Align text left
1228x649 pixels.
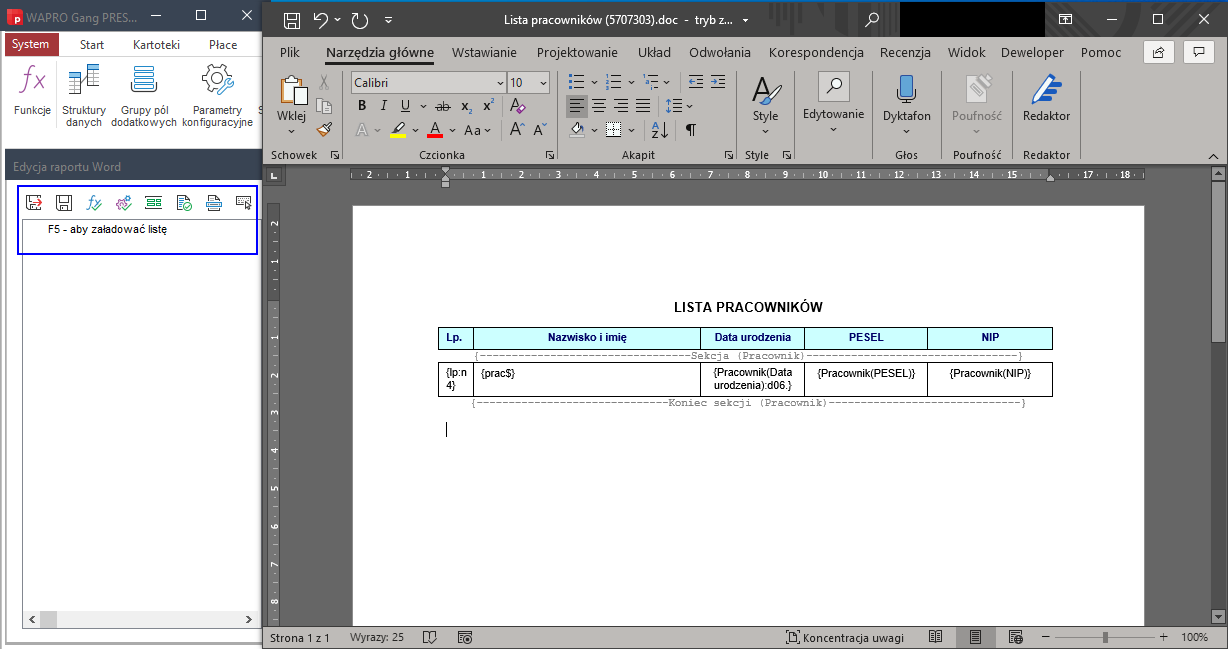(577, 106)
